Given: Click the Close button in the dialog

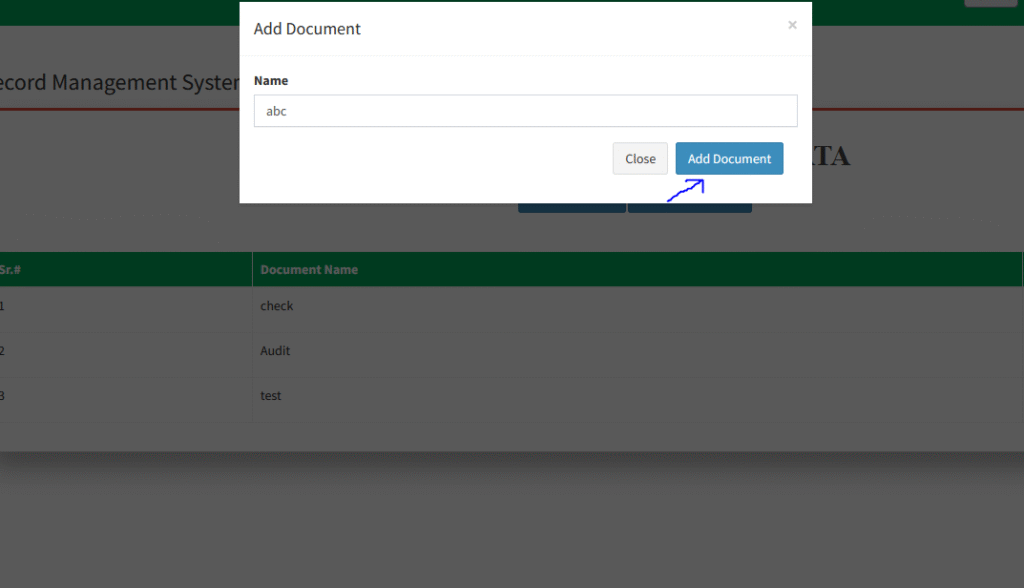Looking at the screenshot, I should point(640,159).
